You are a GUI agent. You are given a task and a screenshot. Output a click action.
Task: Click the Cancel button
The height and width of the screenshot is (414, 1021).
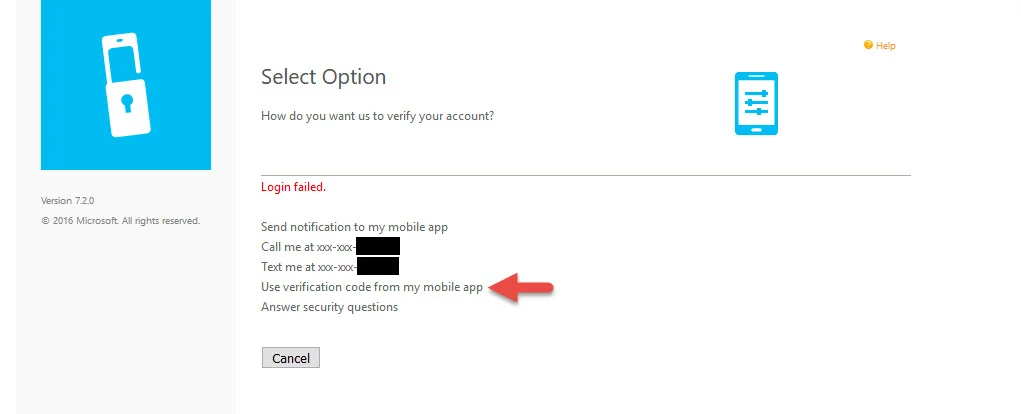pos(291,358)
